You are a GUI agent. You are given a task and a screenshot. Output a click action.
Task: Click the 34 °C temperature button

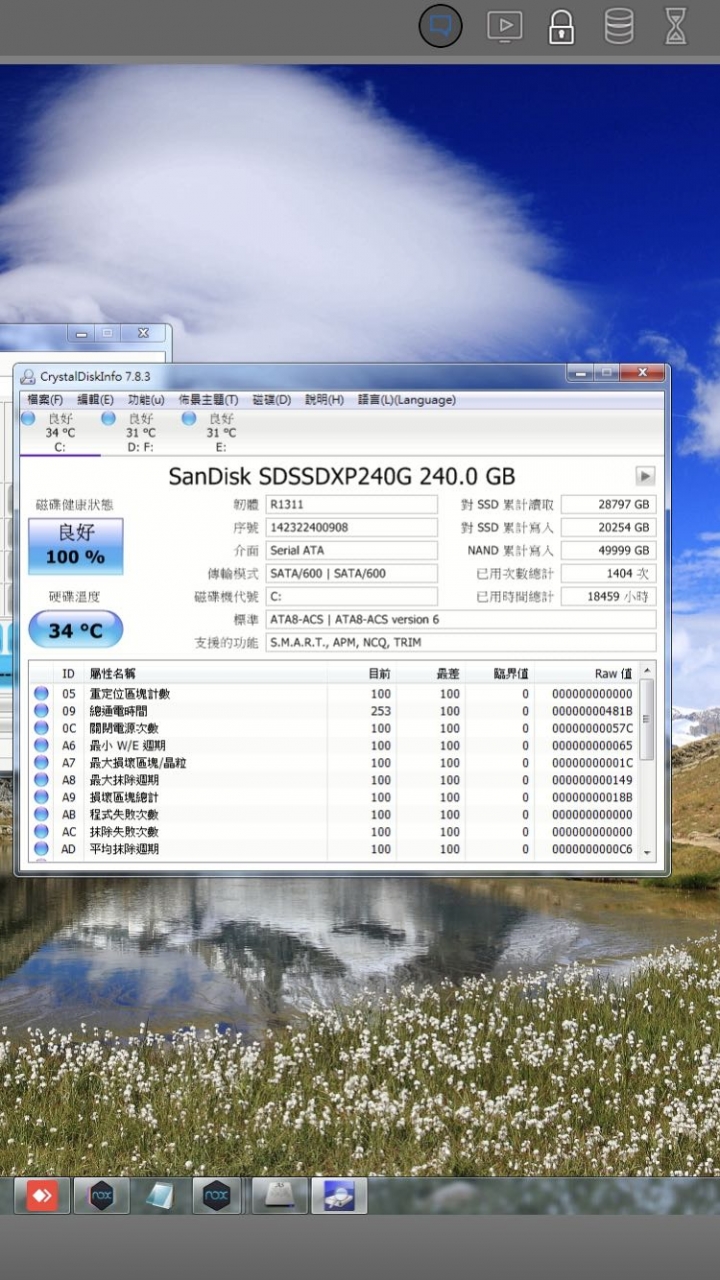coord(75,630)
